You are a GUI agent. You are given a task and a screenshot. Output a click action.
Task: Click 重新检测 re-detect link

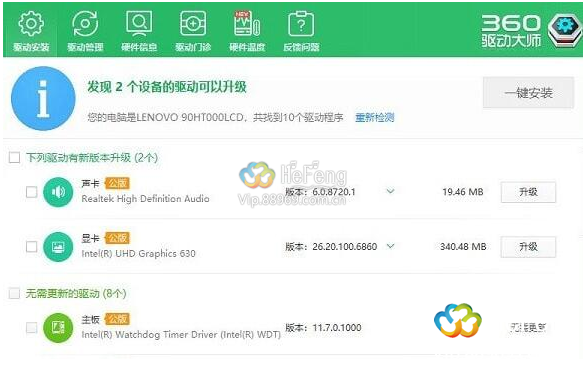click(x=374, y=118)
